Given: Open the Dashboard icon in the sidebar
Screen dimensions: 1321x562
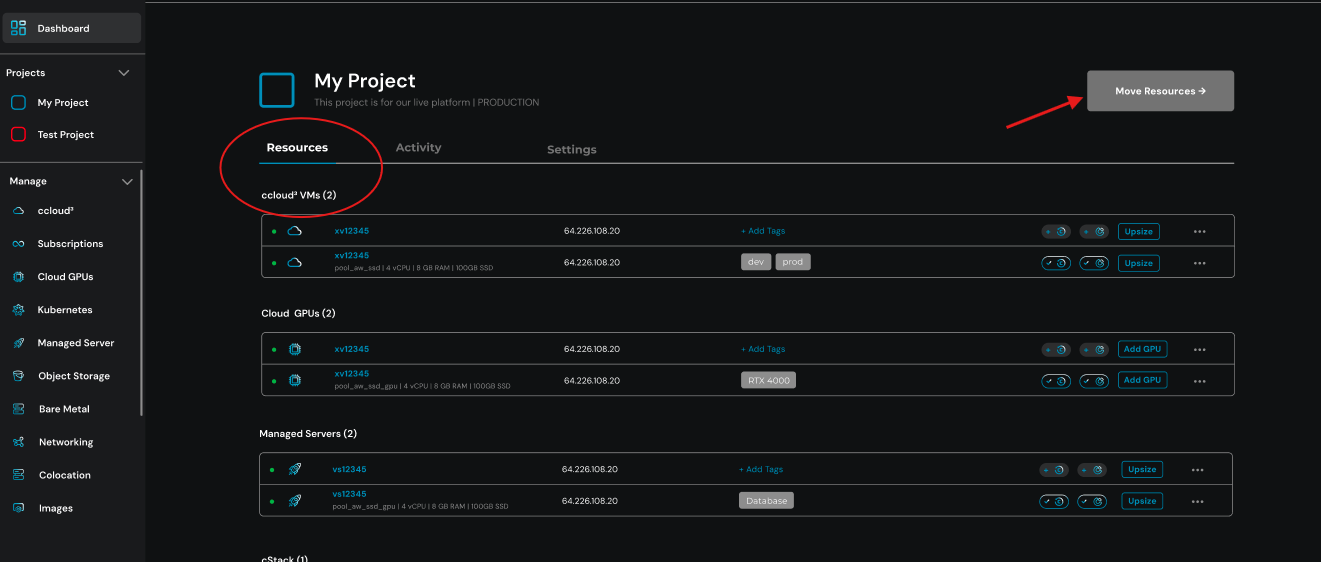Looking at the screenshot, I should tap(18, 28).
